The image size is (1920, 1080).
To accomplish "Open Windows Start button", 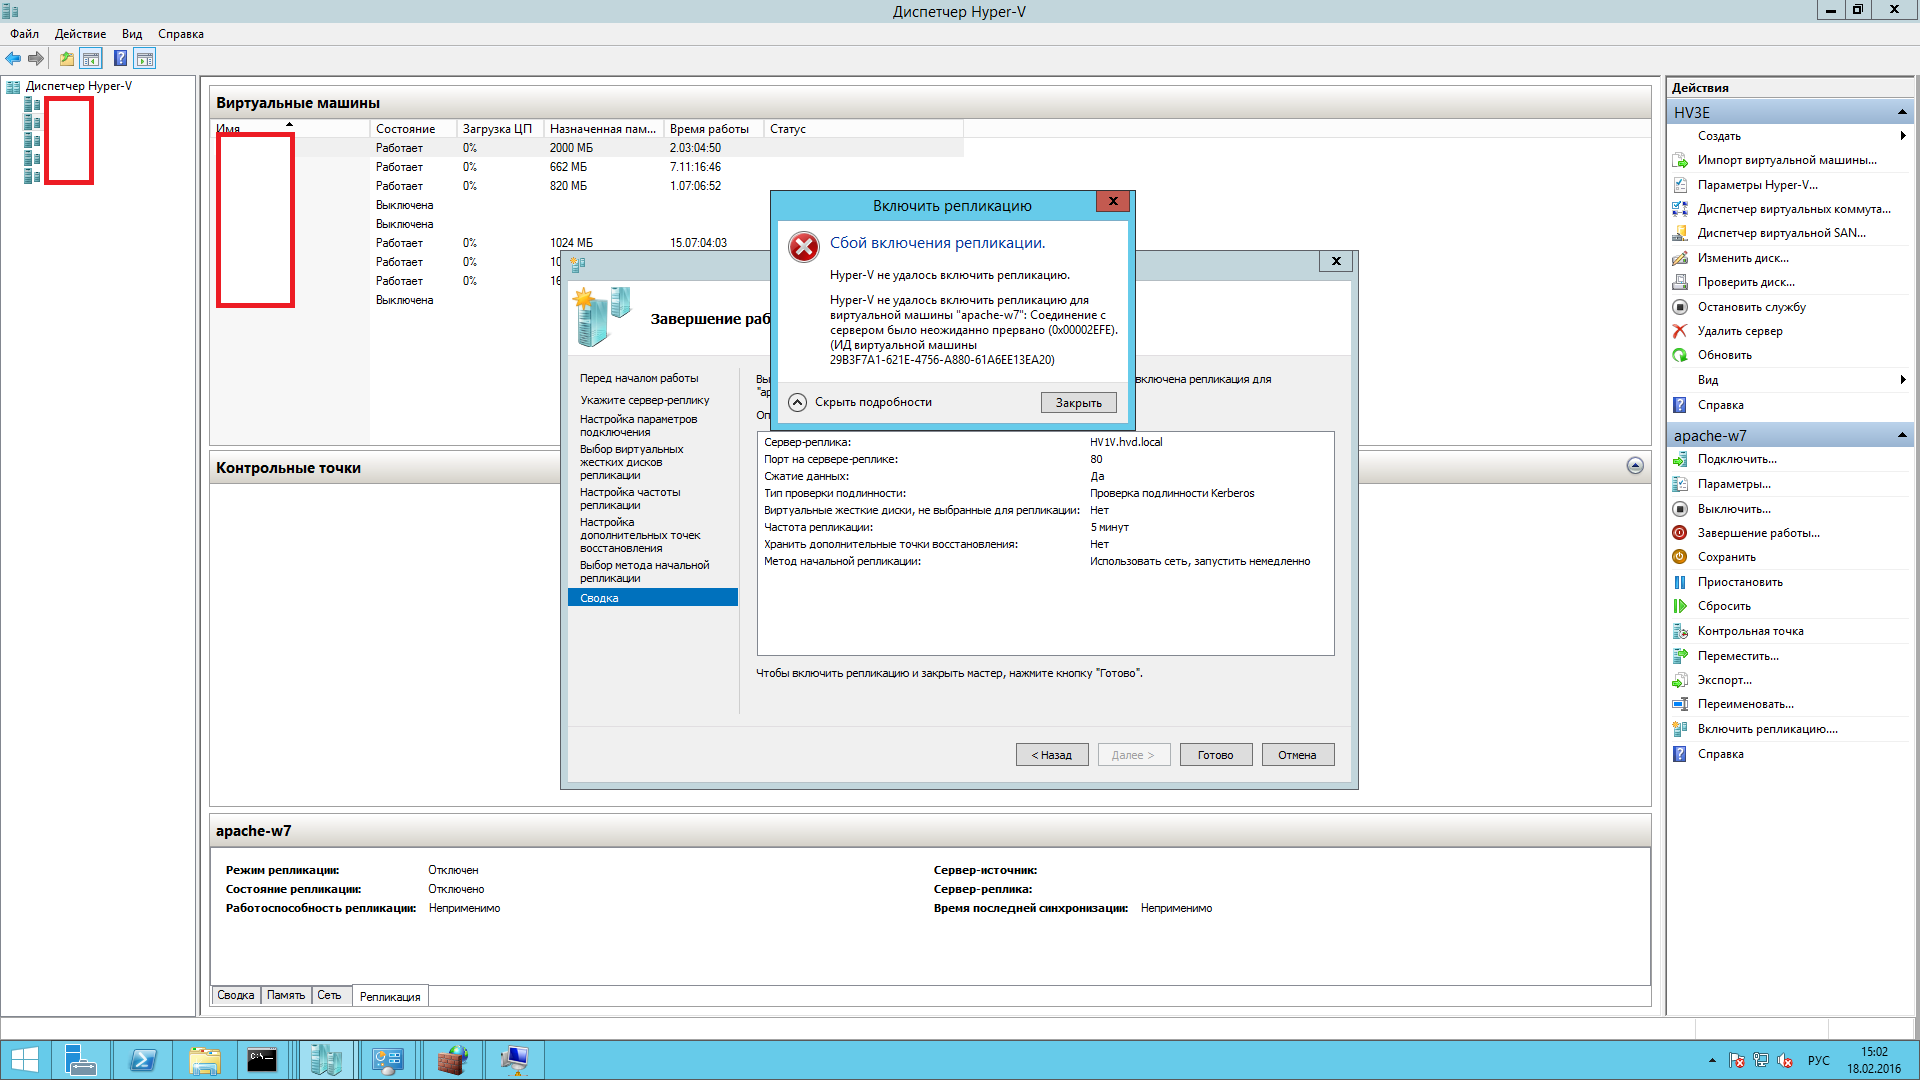I will (25, 1060).
